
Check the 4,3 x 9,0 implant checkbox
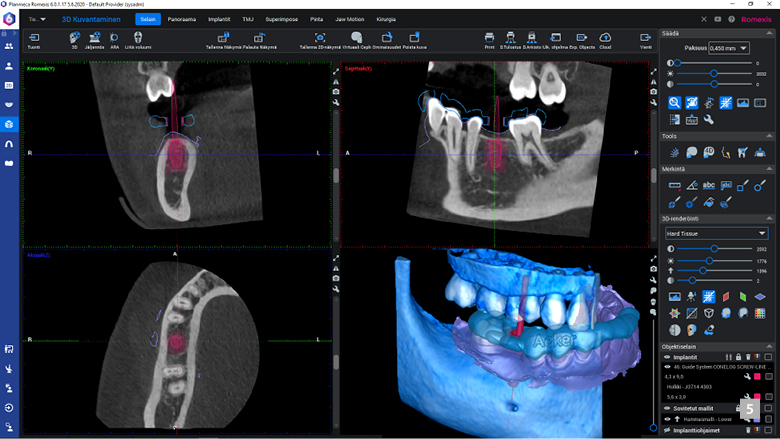769,377
